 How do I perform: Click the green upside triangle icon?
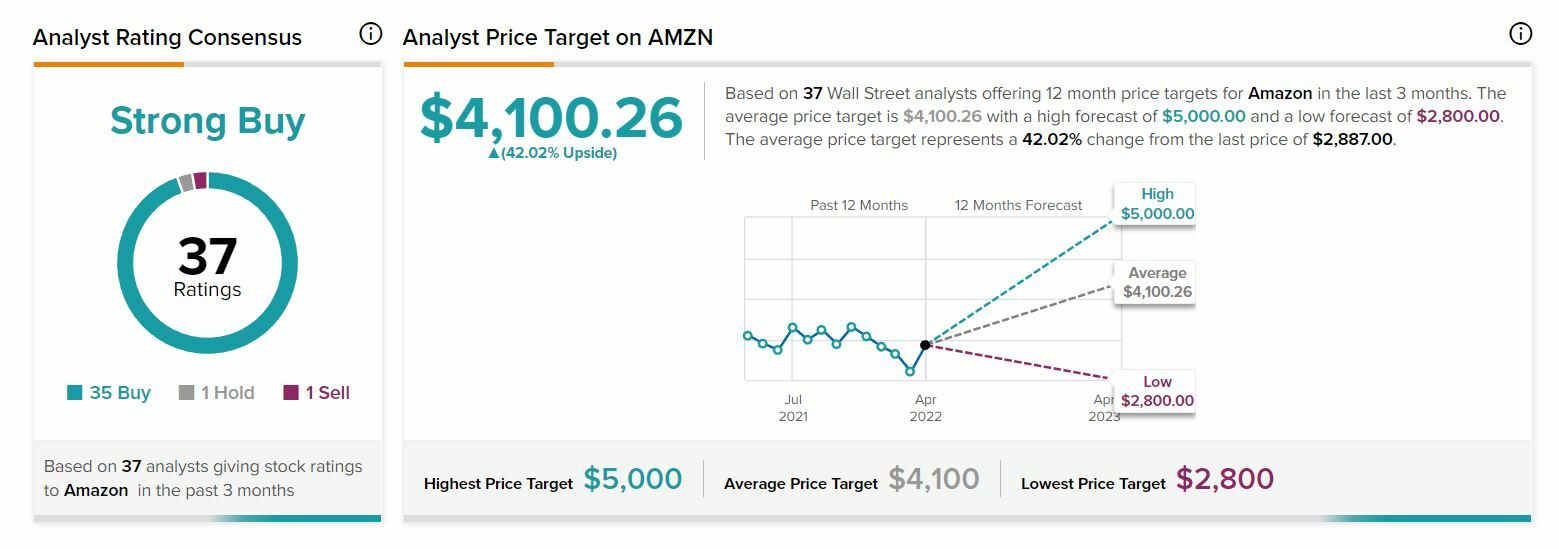[x=493, y=154]
